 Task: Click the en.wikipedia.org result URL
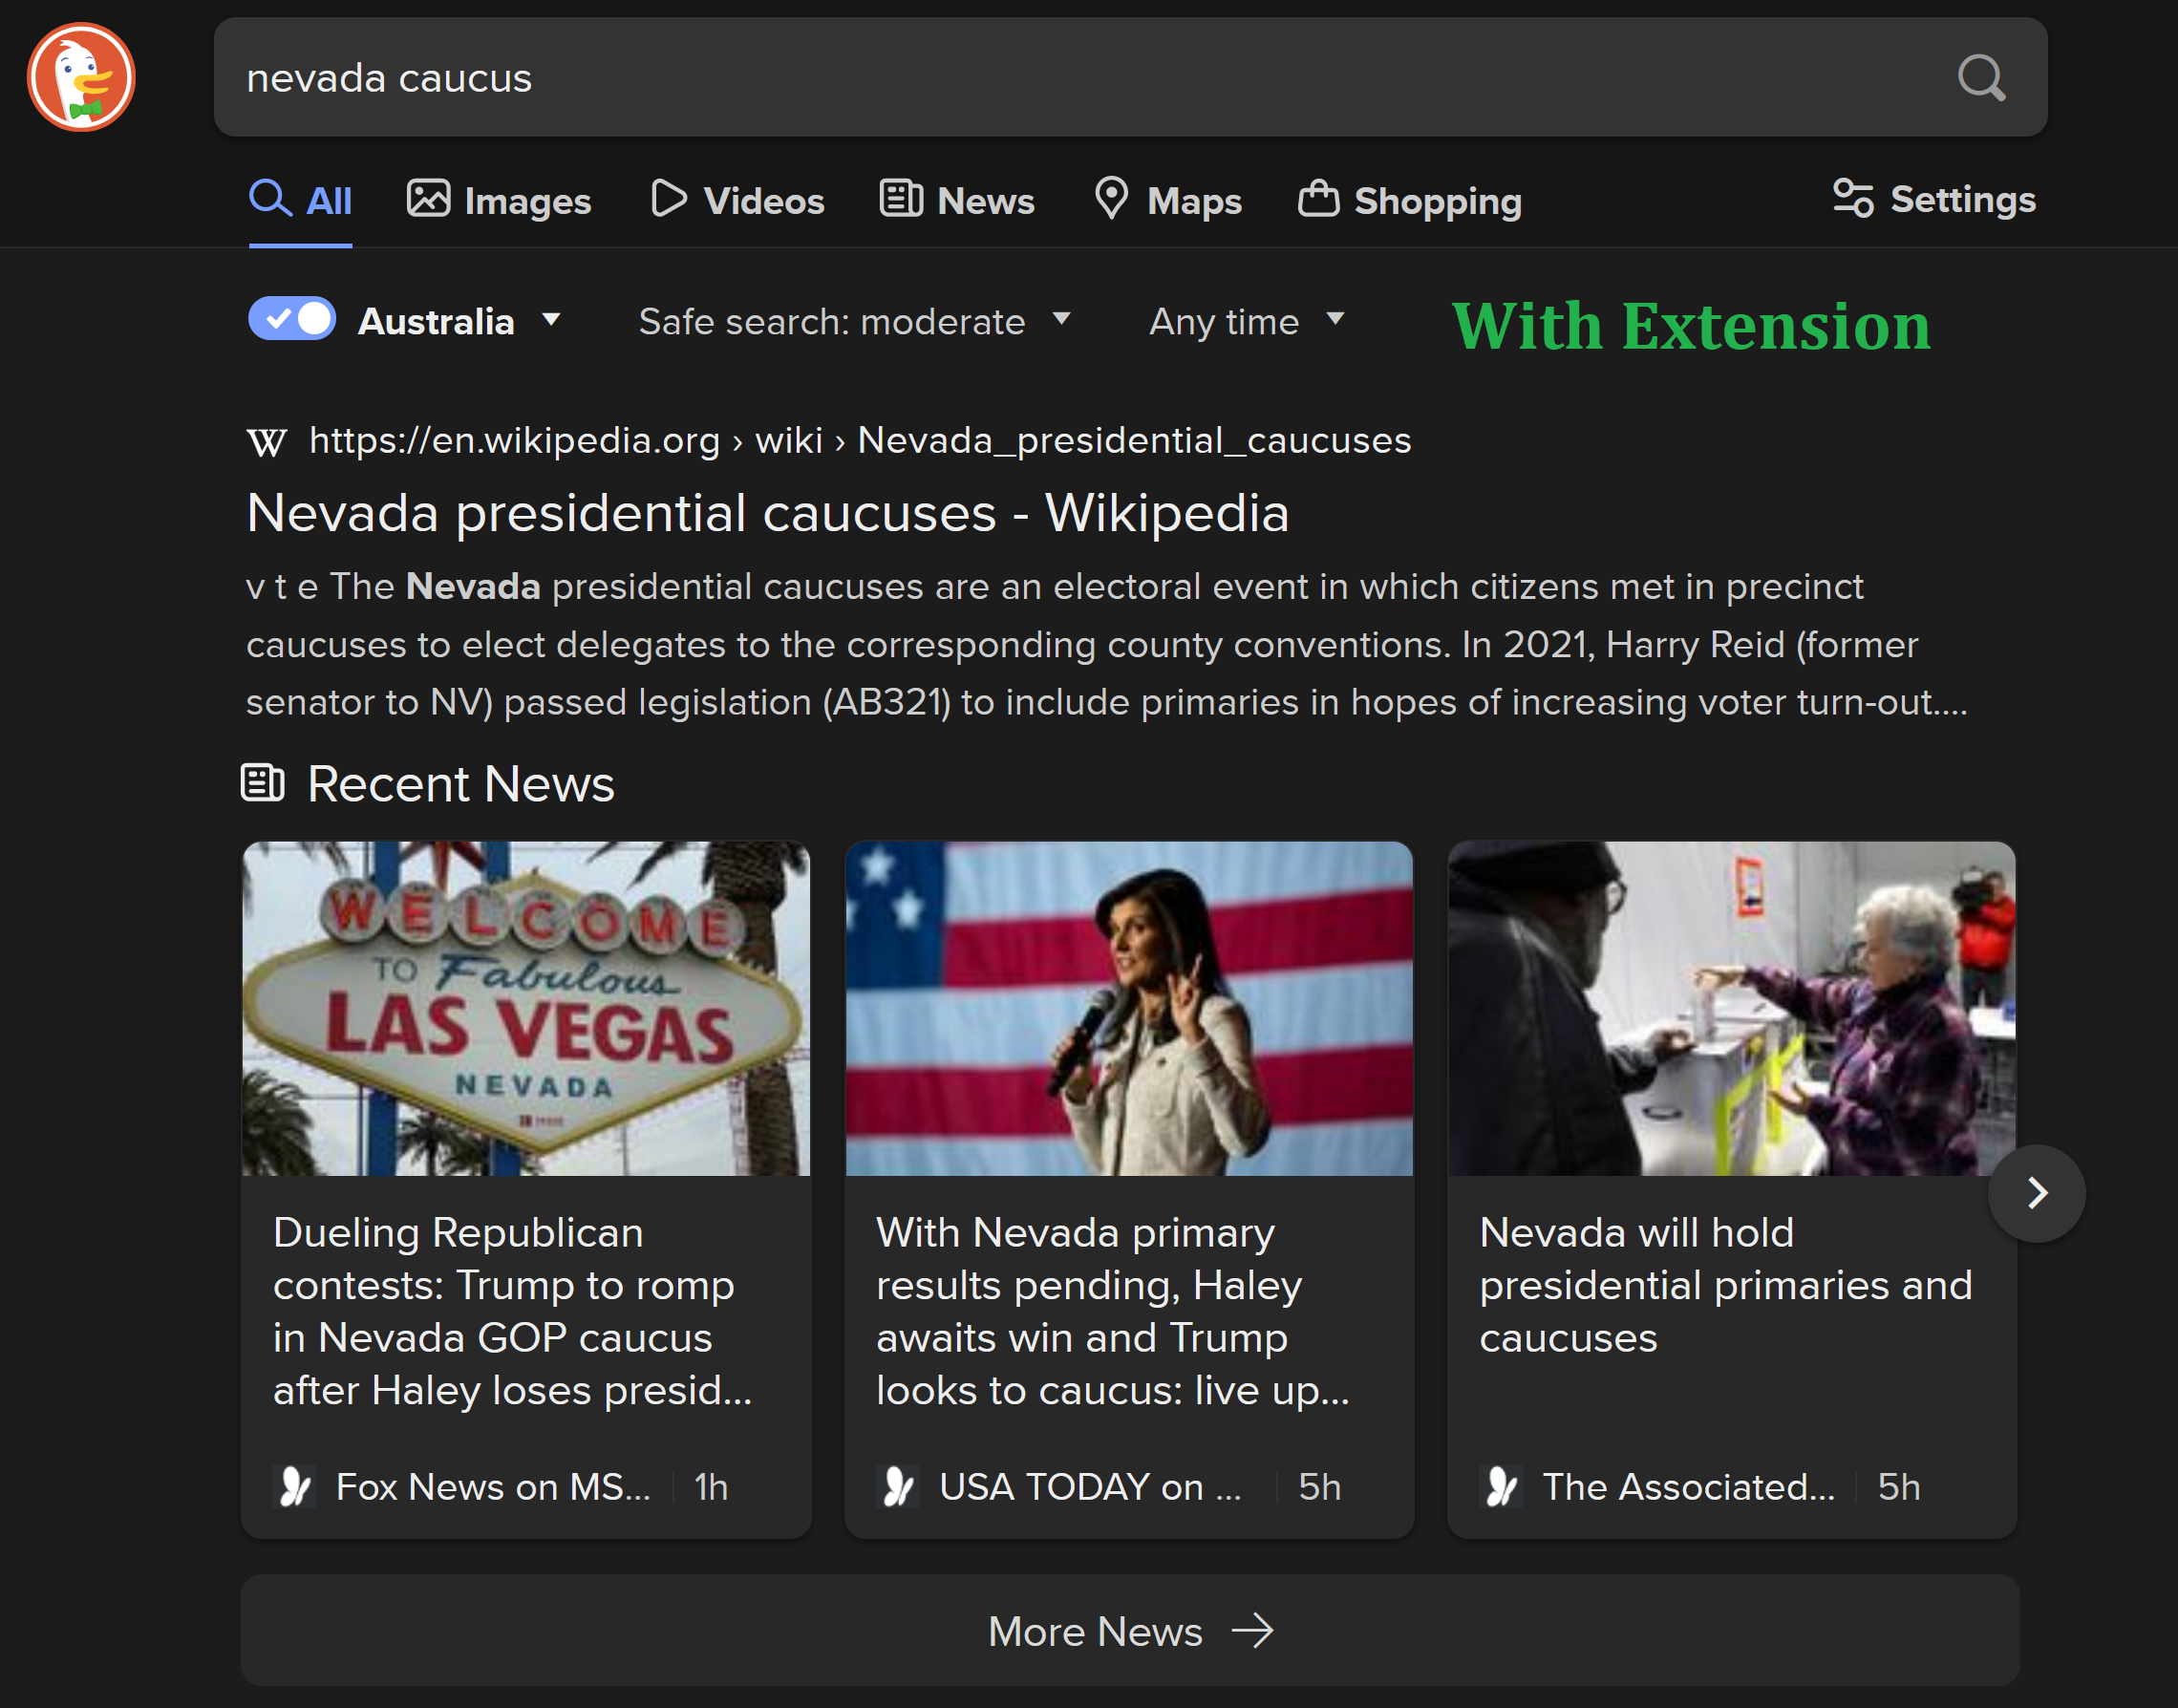point(859,440)
